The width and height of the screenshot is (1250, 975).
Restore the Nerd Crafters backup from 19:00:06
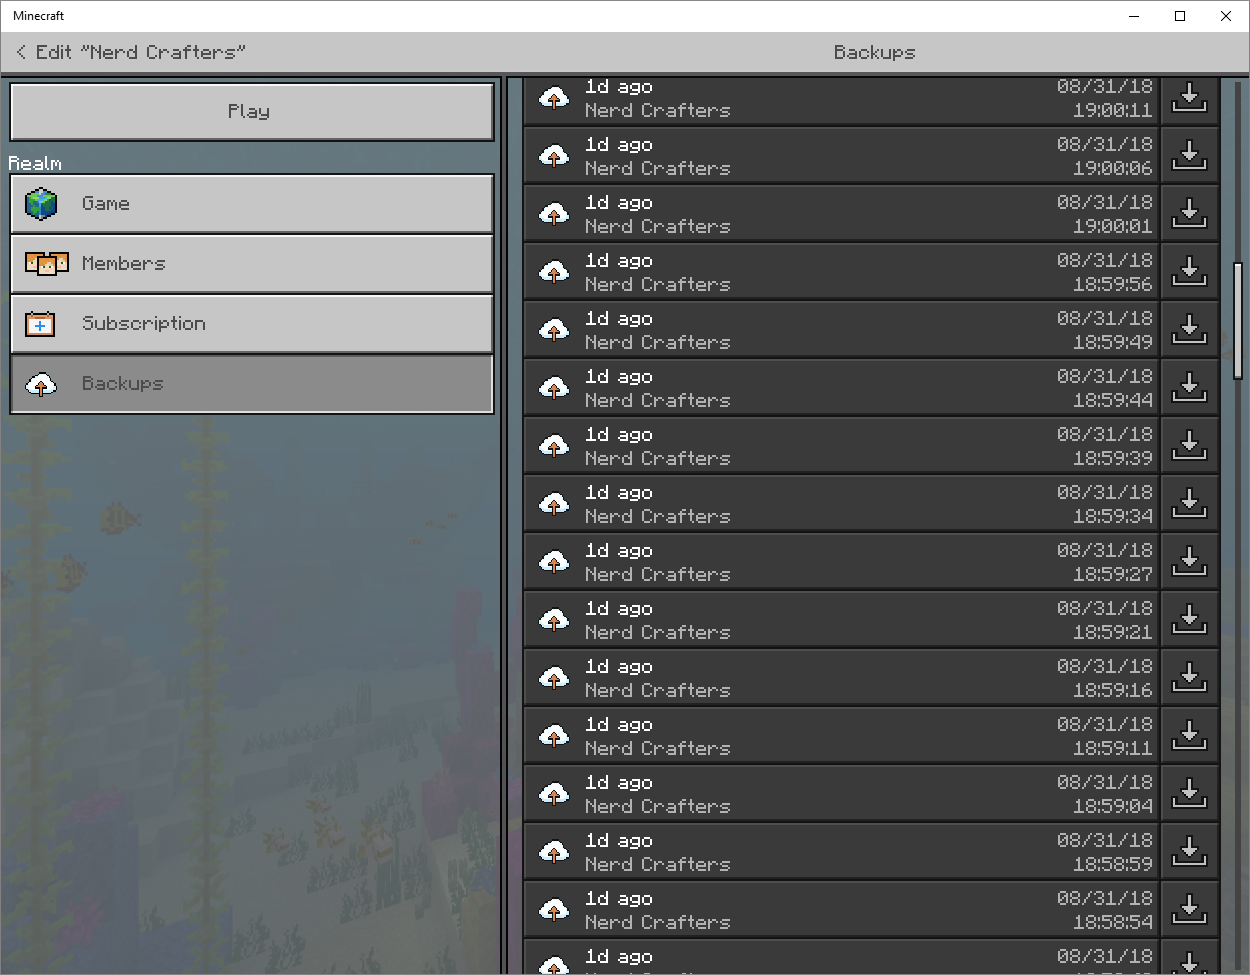pyautogui.click(x=841, y=155)
